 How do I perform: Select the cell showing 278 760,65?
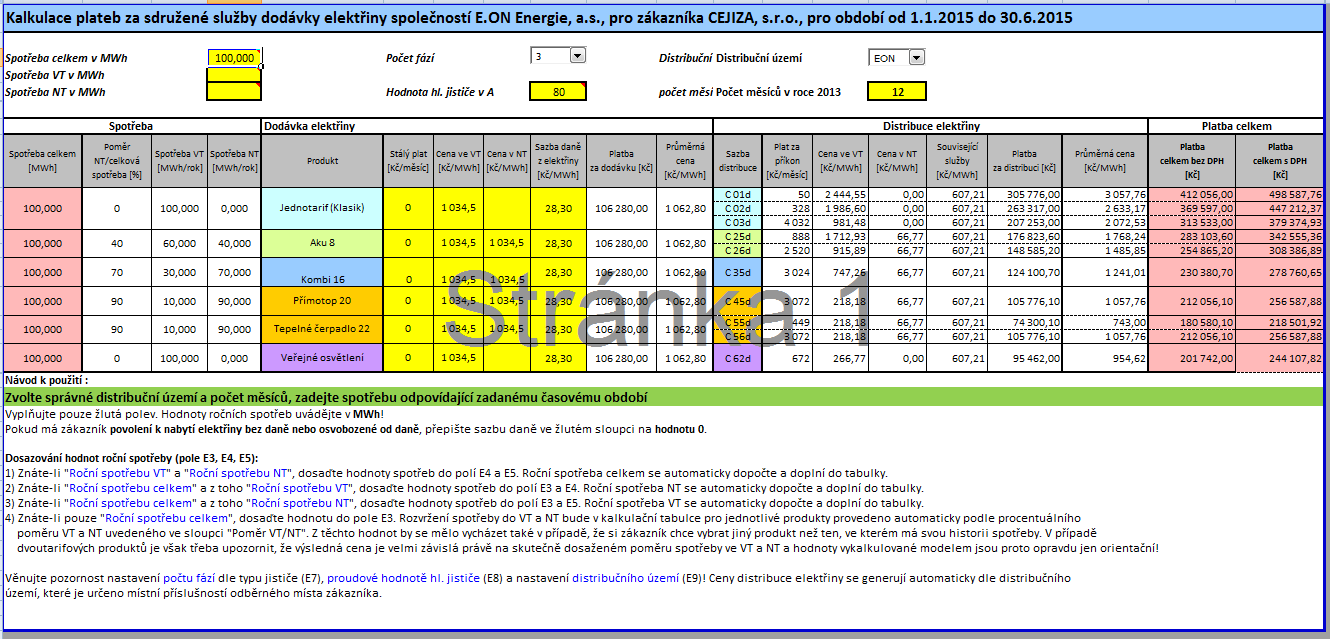1280,272
